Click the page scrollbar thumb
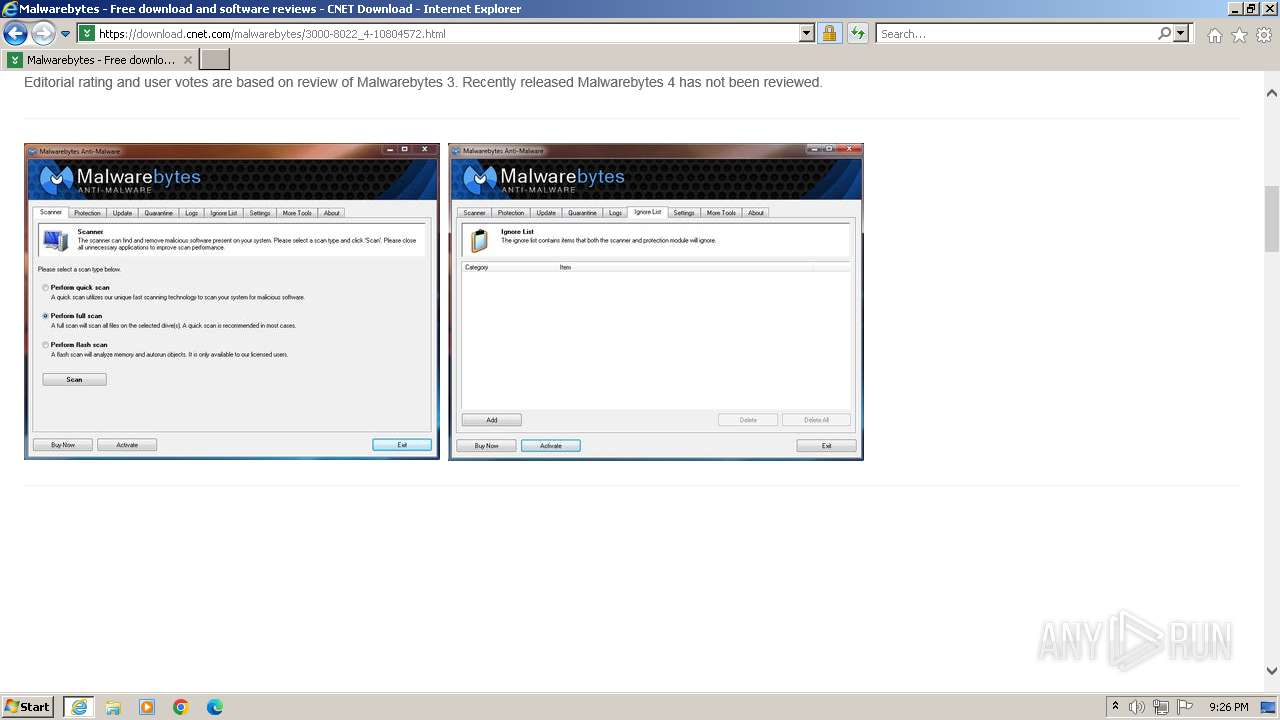 click(1272, 218)
